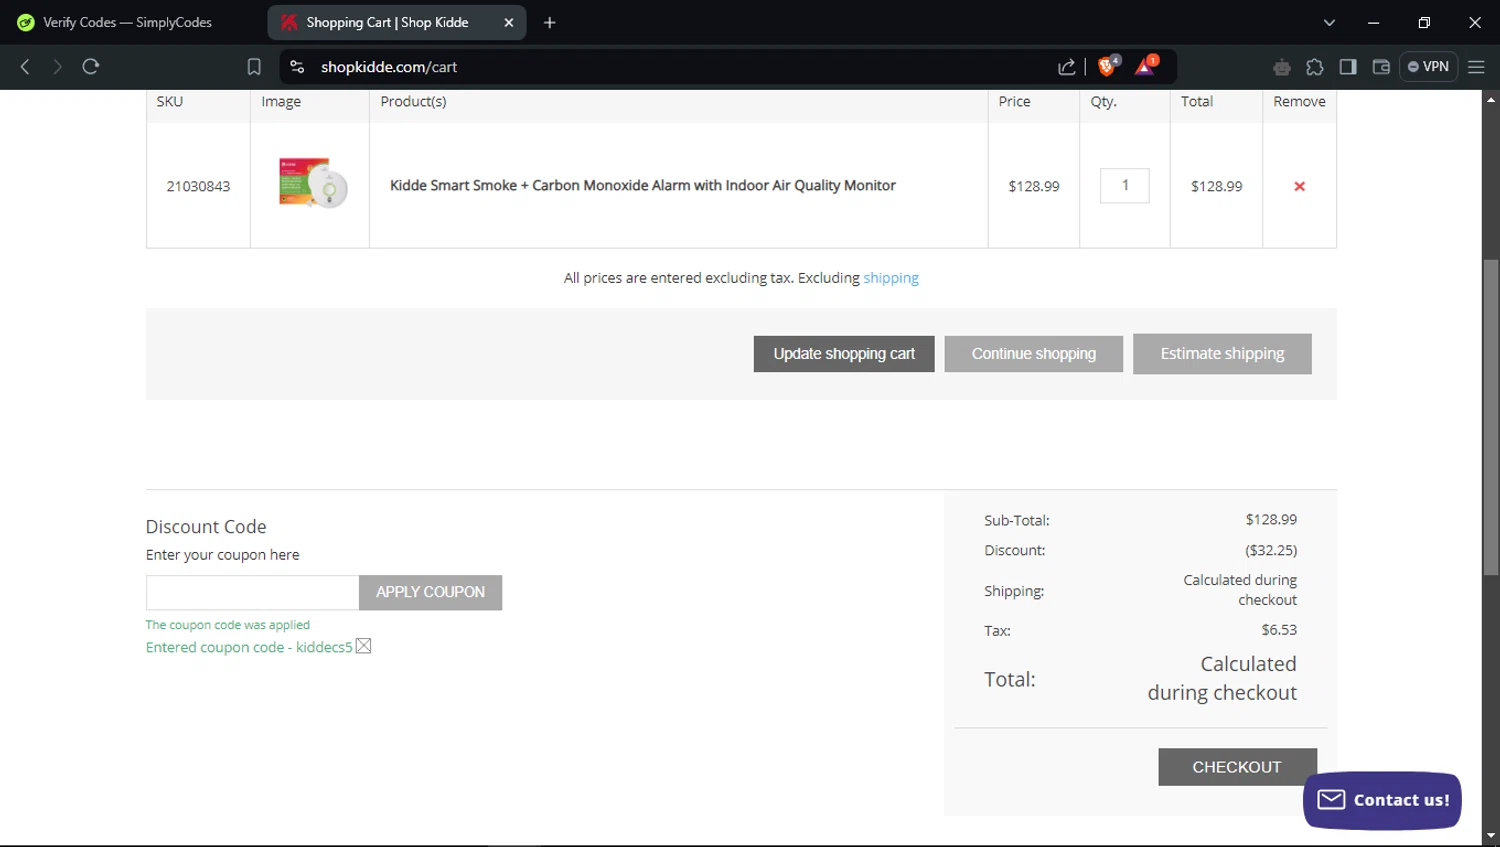This screenshot has height=847, width=1500.
Task: Restore down the browser window
Action: click(x=1424, y=22)
